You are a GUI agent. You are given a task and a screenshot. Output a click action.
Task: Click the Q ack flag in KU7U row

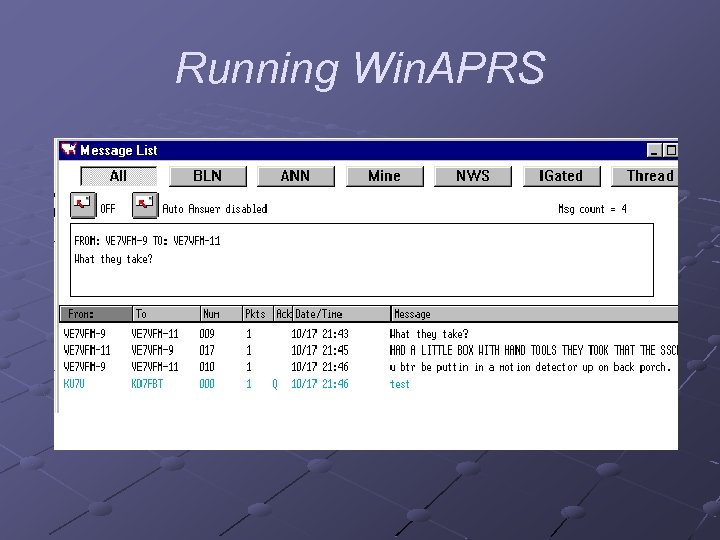tap(275, 384)
